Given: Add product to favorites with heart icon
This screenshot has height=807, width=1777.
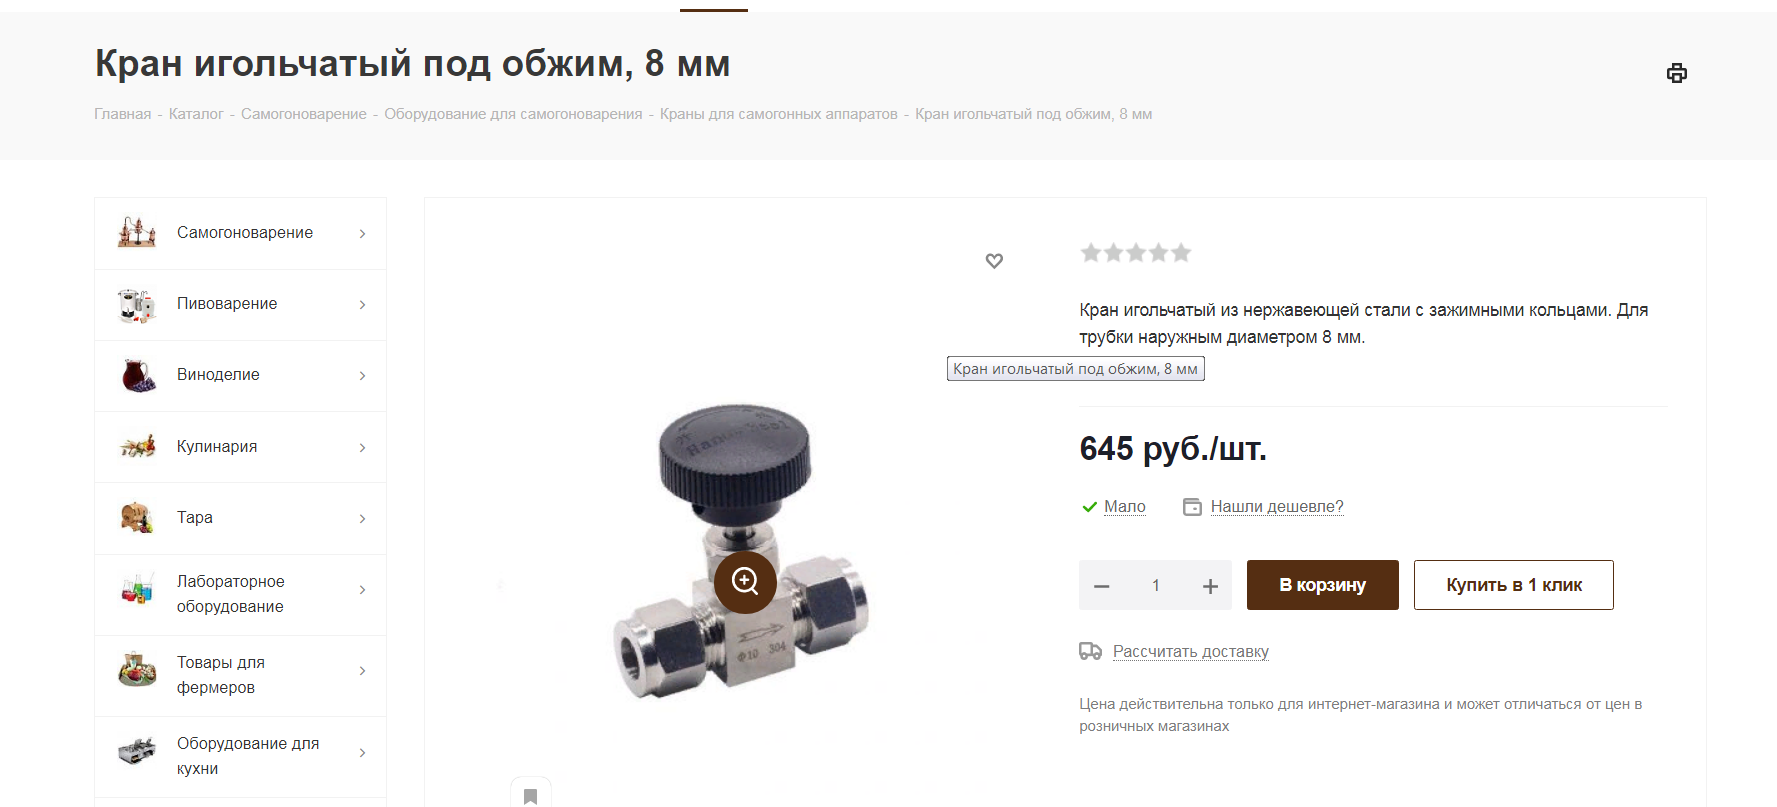Looking at the screenshot, I should point(994,261).
